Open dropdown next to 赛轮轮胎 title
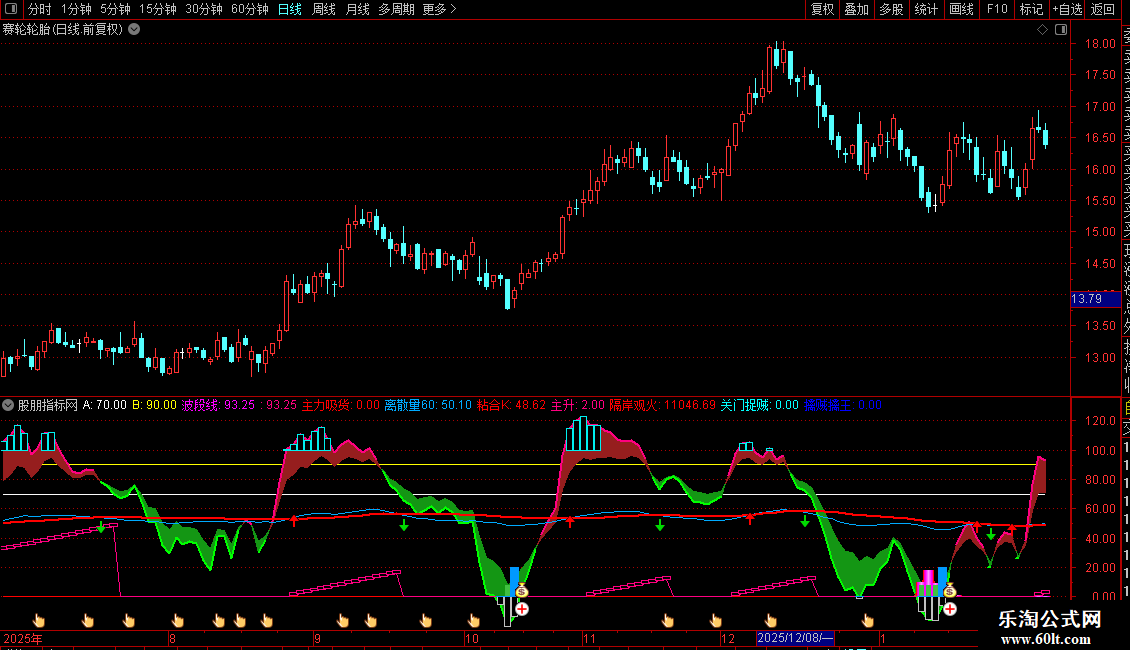The image size is (1130, 650). pos(134,30)
